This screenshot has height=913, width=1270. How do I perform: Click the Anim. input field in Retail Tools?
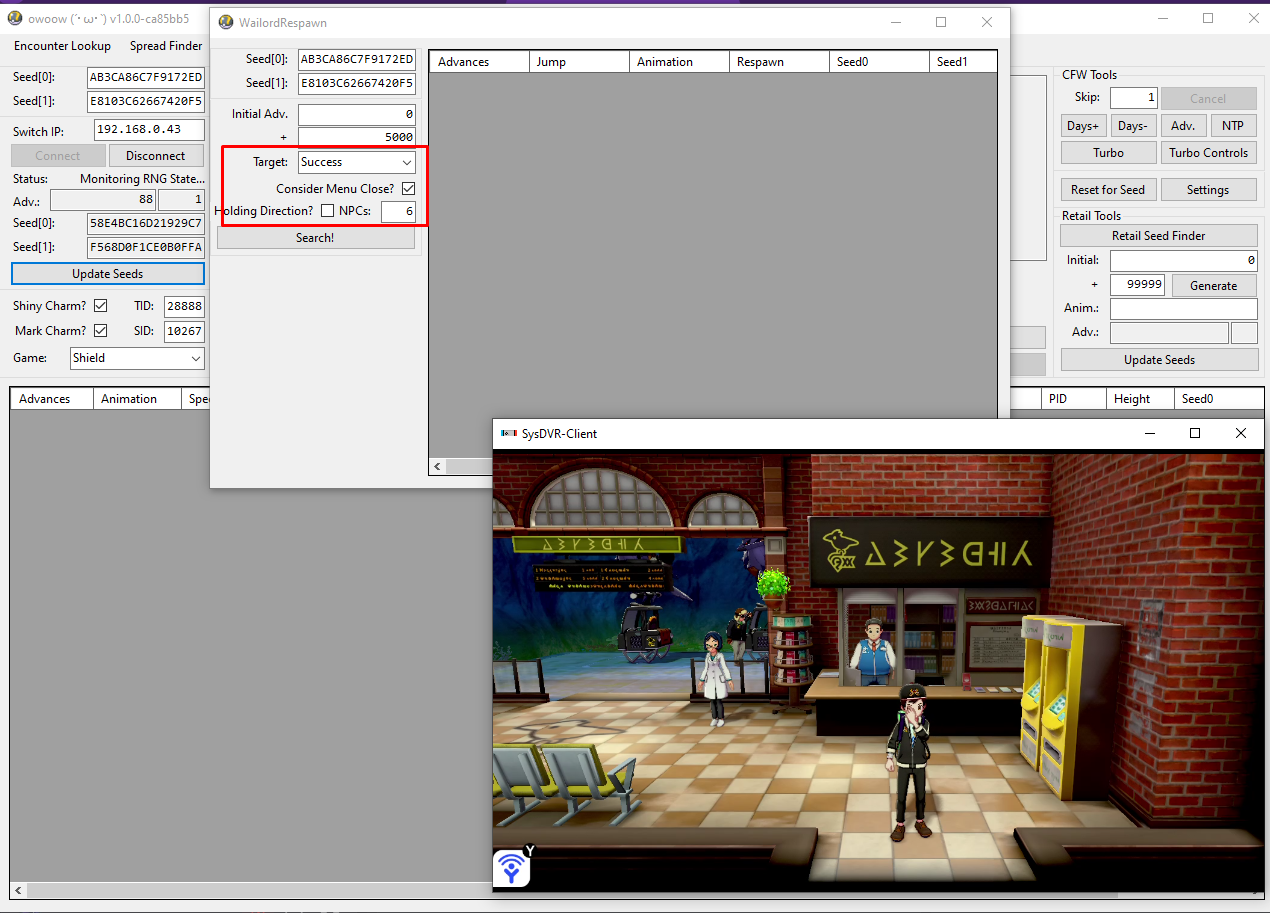1184,309
